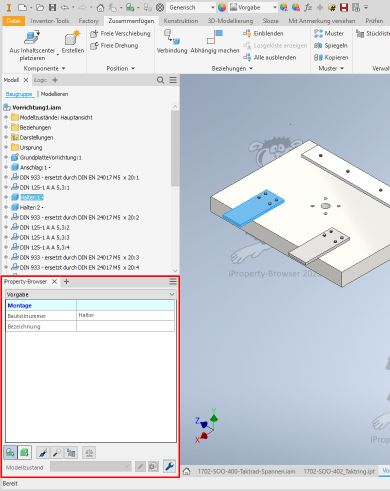Click the home view icon above the ribbon
Screen dimensions: 390x491
pyautogui.click(x=100, y=7)
